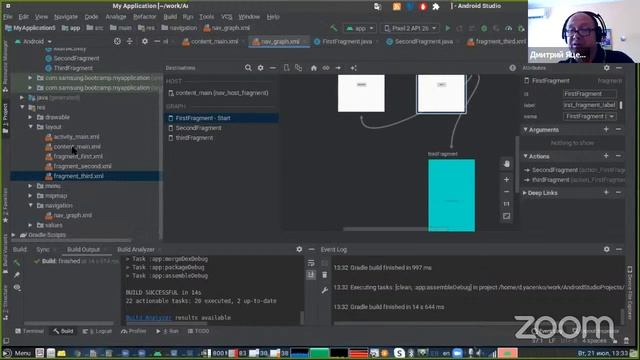Open Terminal tool window button

click(x=29, y=331)
